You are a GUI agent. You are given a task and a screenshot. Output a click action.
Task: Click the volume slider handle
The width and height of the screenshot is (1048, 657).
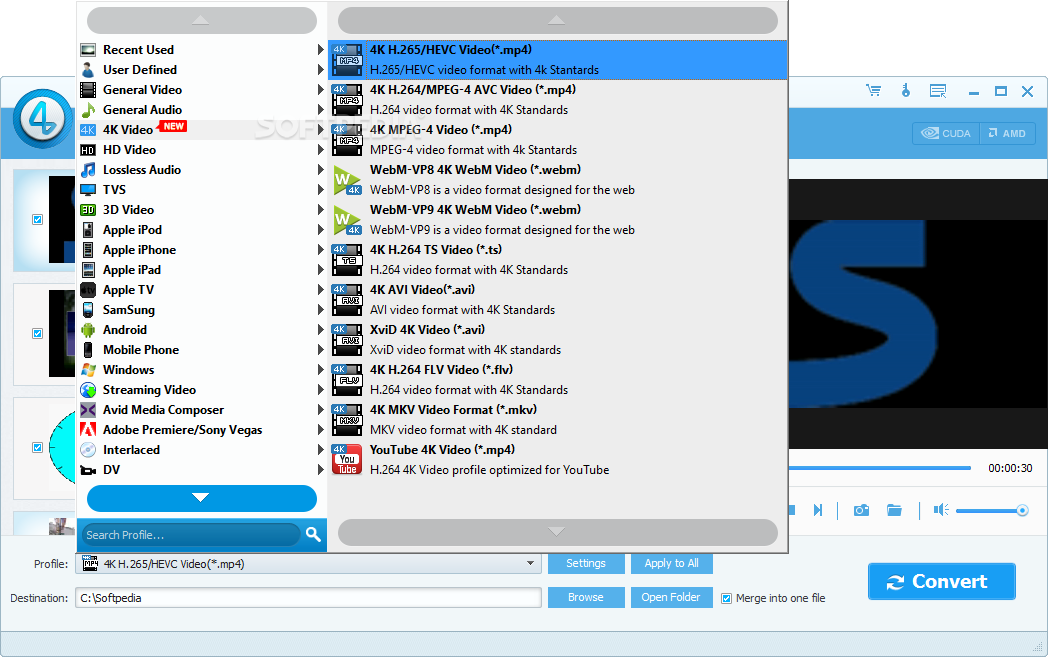1022,511
